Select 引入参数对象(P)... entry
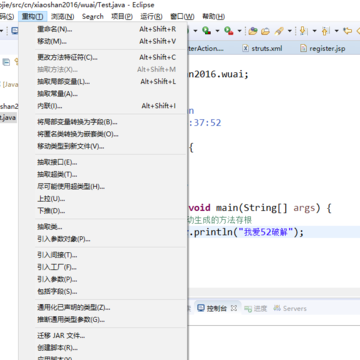 (103, 239)
